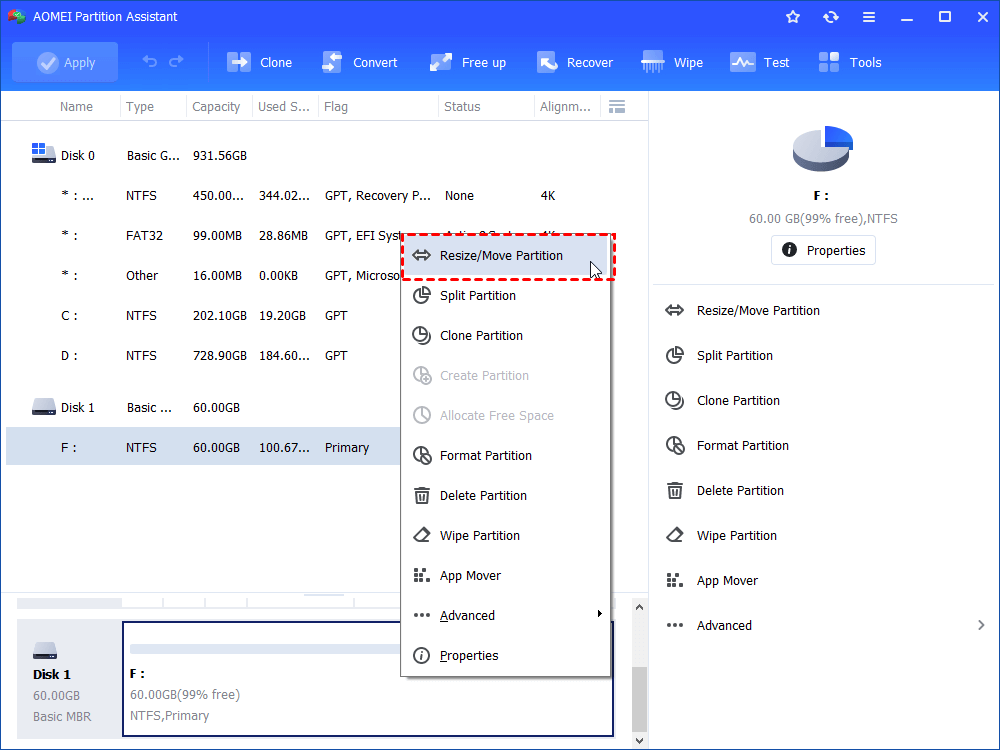Choose Resize/Move Partition in context menu
The width and height of the screenshot is (1000, 750).
(x=502, y=256)
